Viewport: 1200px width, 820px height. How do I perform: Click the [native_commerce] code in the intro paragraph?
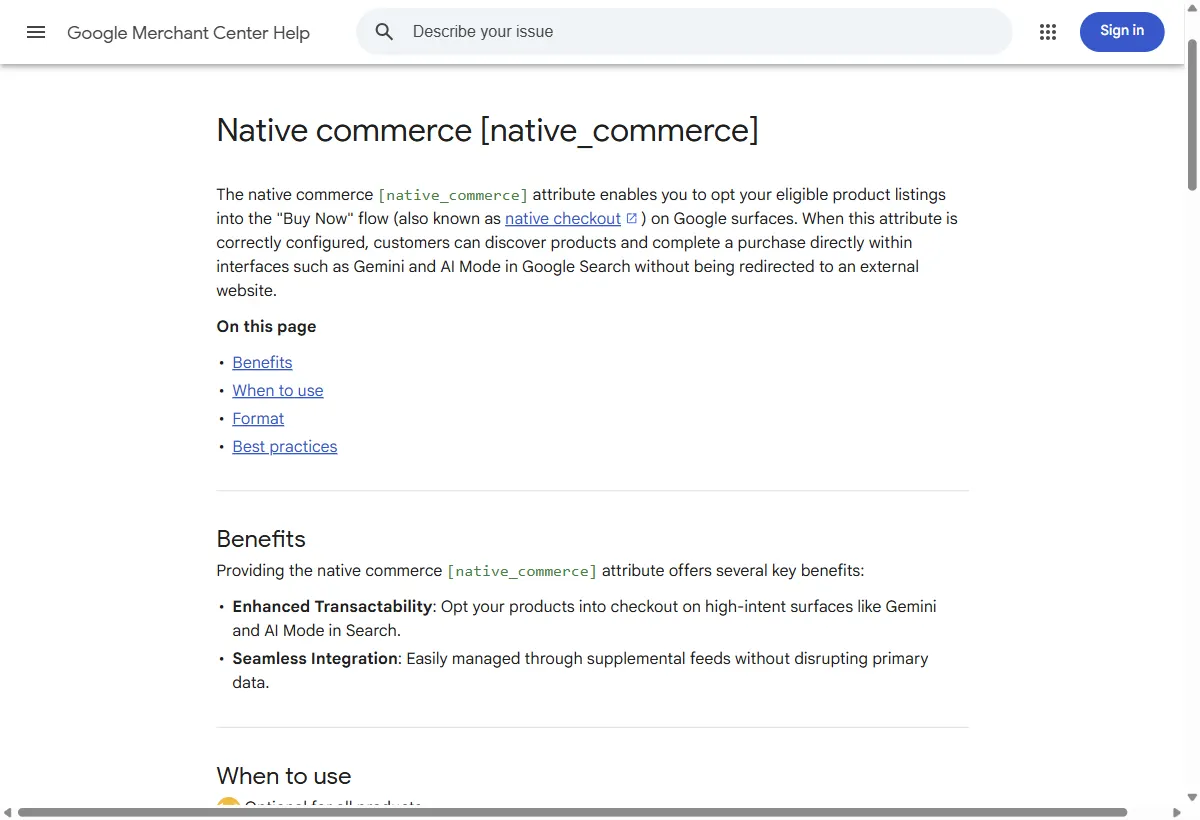453,195
